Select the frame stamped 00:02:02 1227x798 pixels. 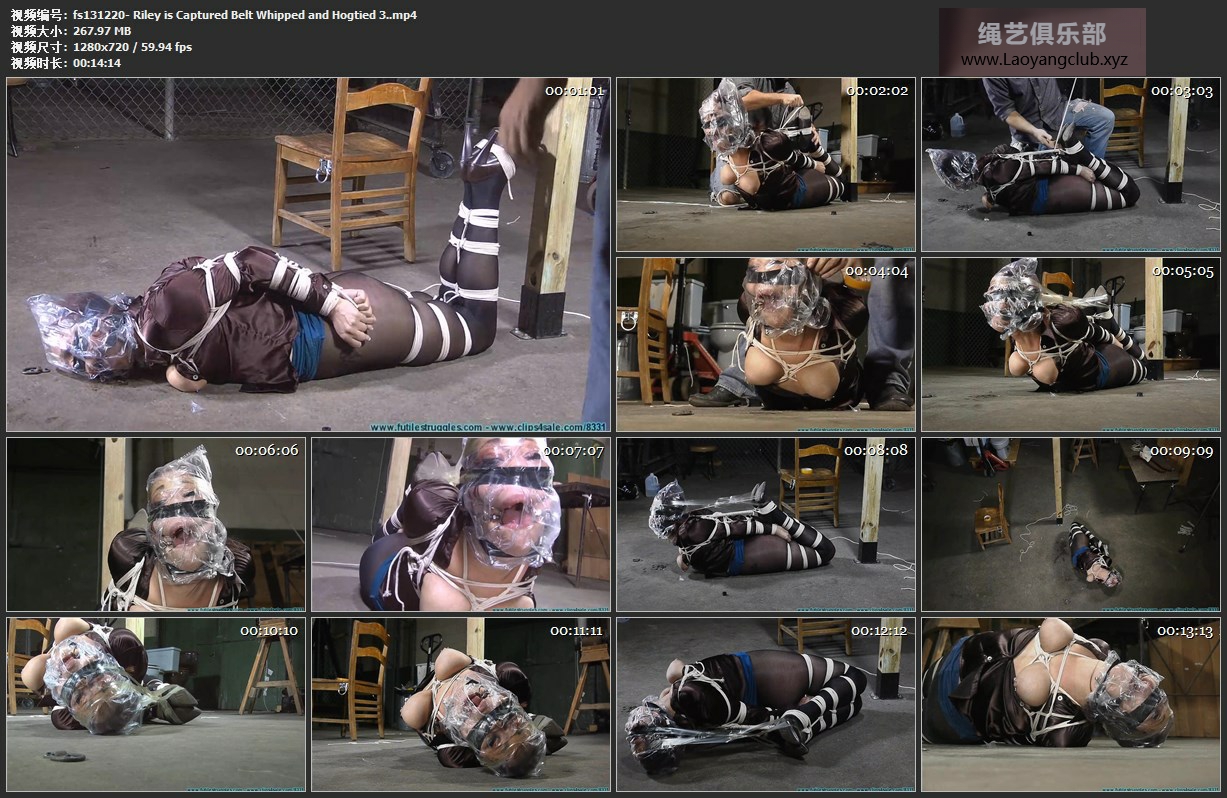(765, 165)
